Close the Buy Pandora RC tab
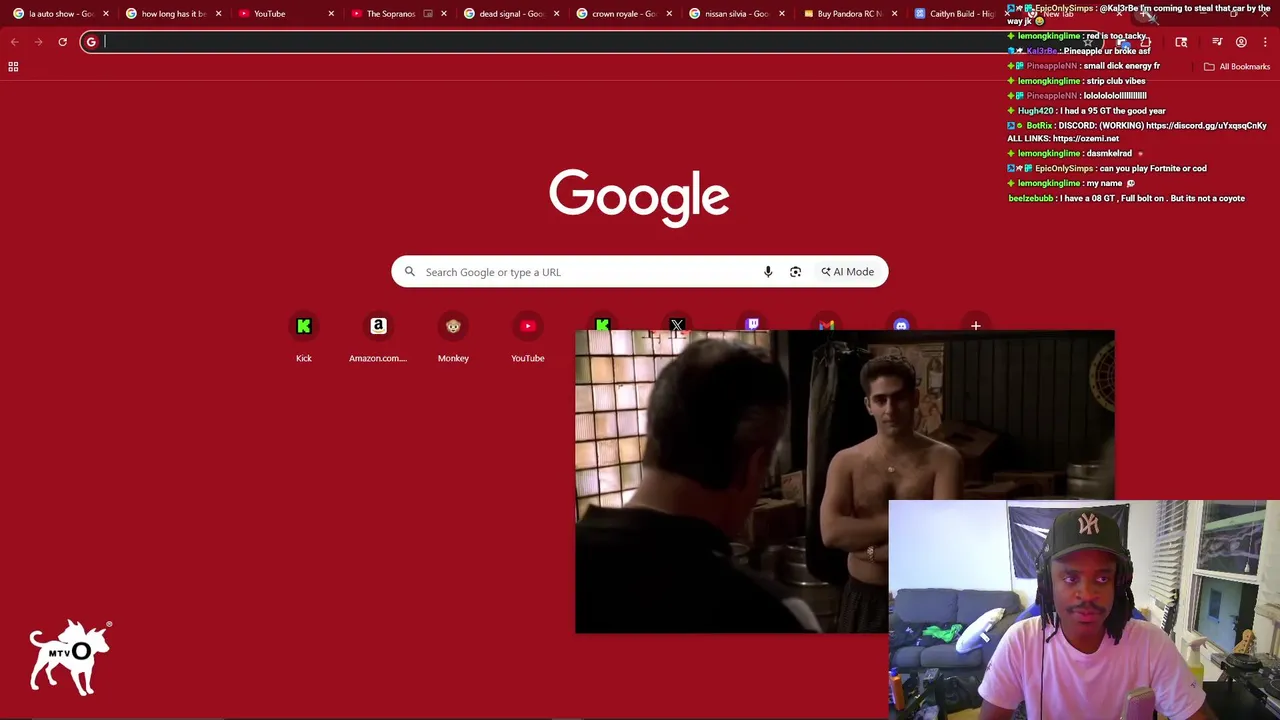1280x720 pixels. (895, 14)
